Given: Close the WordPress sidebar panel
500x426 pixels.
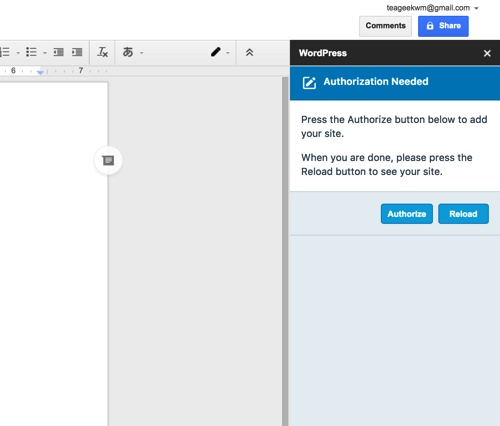Looking at the screenshot, I should pyautogui.click(x=487, y=53).
